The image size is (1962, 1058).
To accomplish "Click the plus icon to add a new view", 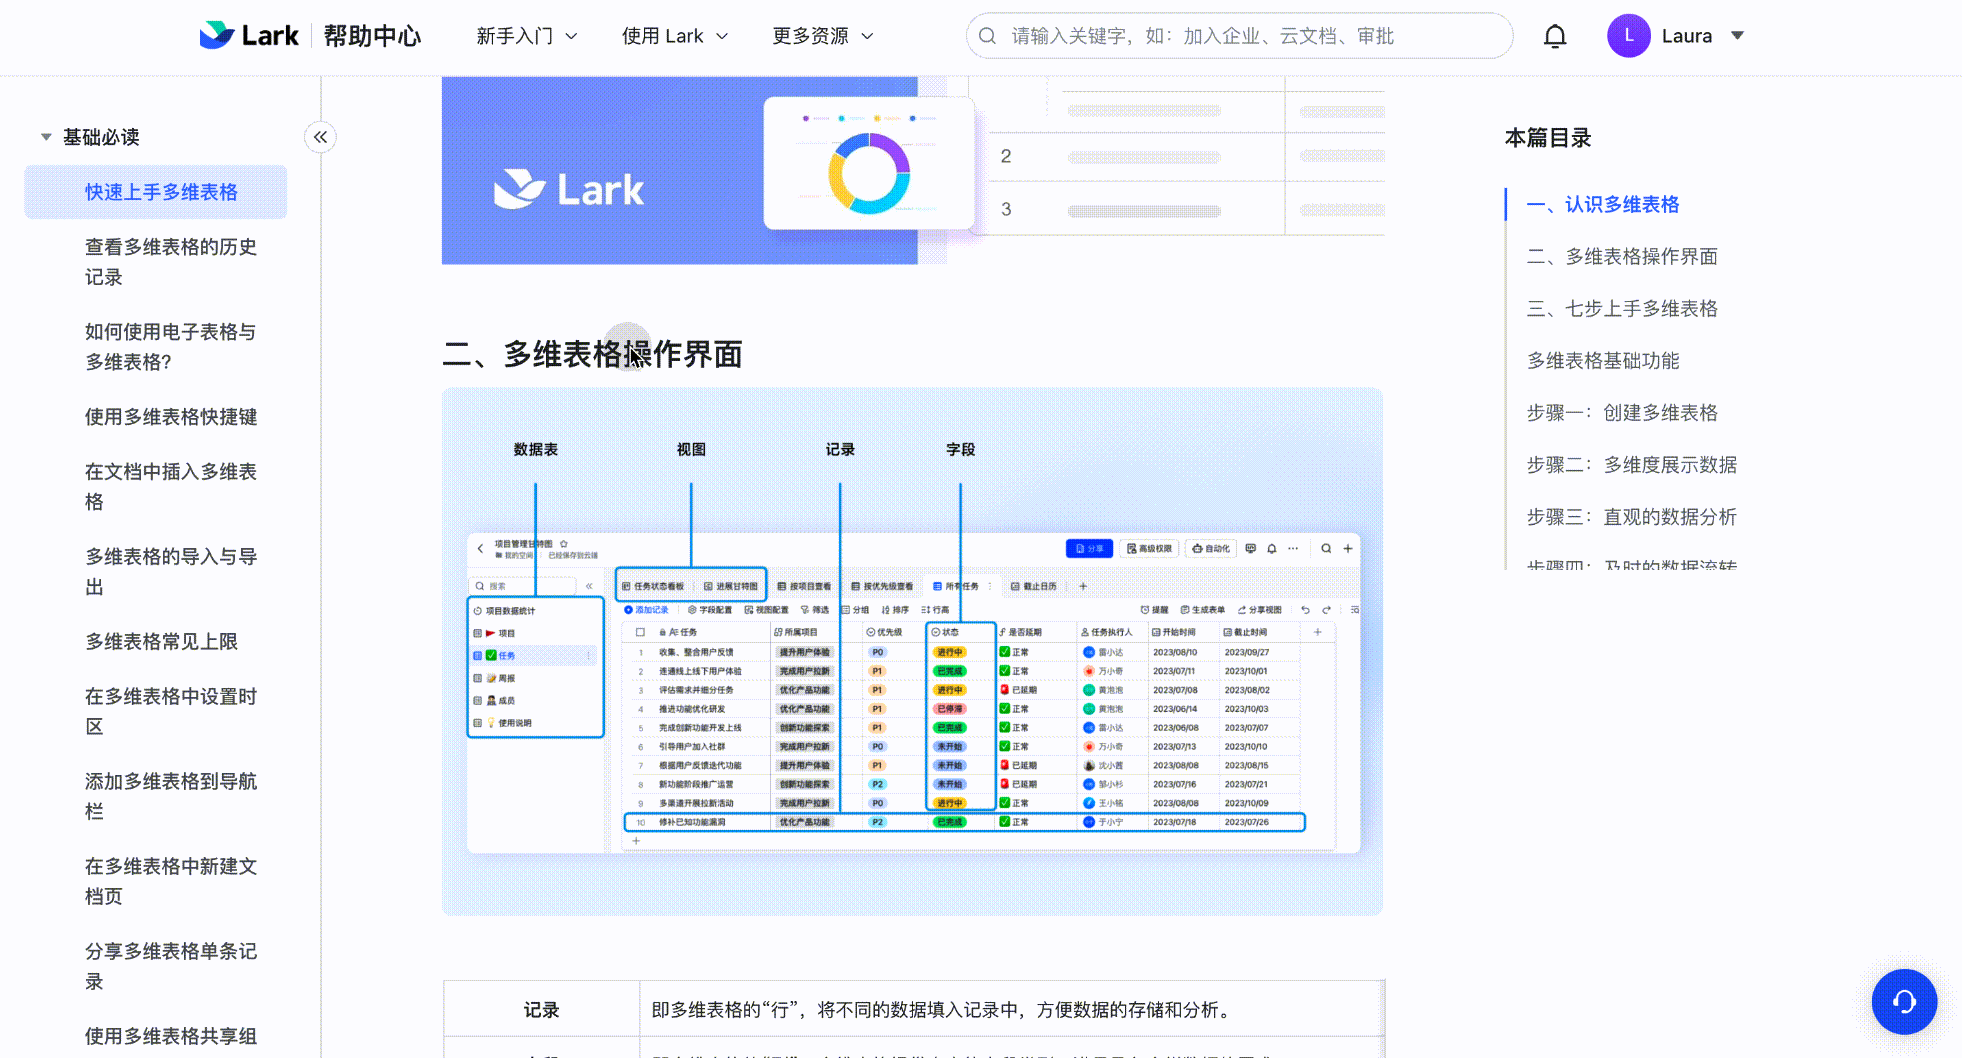I will pos(1083,586).
